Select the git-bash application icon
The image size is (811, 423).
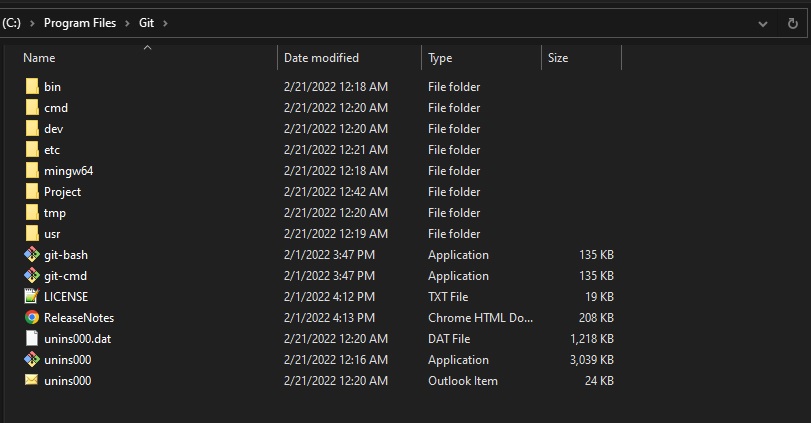[31, 255]
